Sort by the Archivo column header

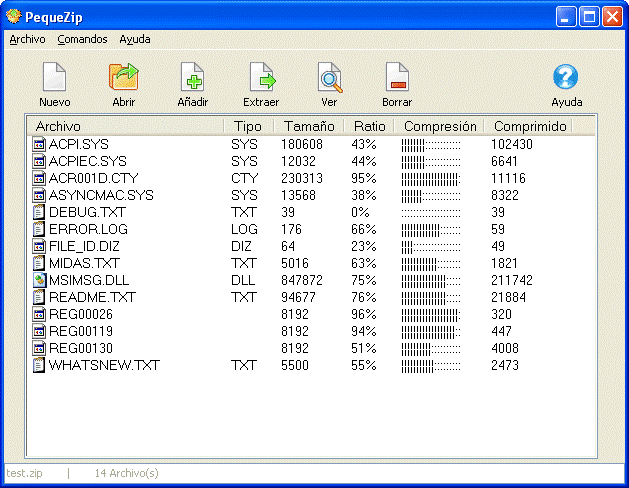point(126,126)
